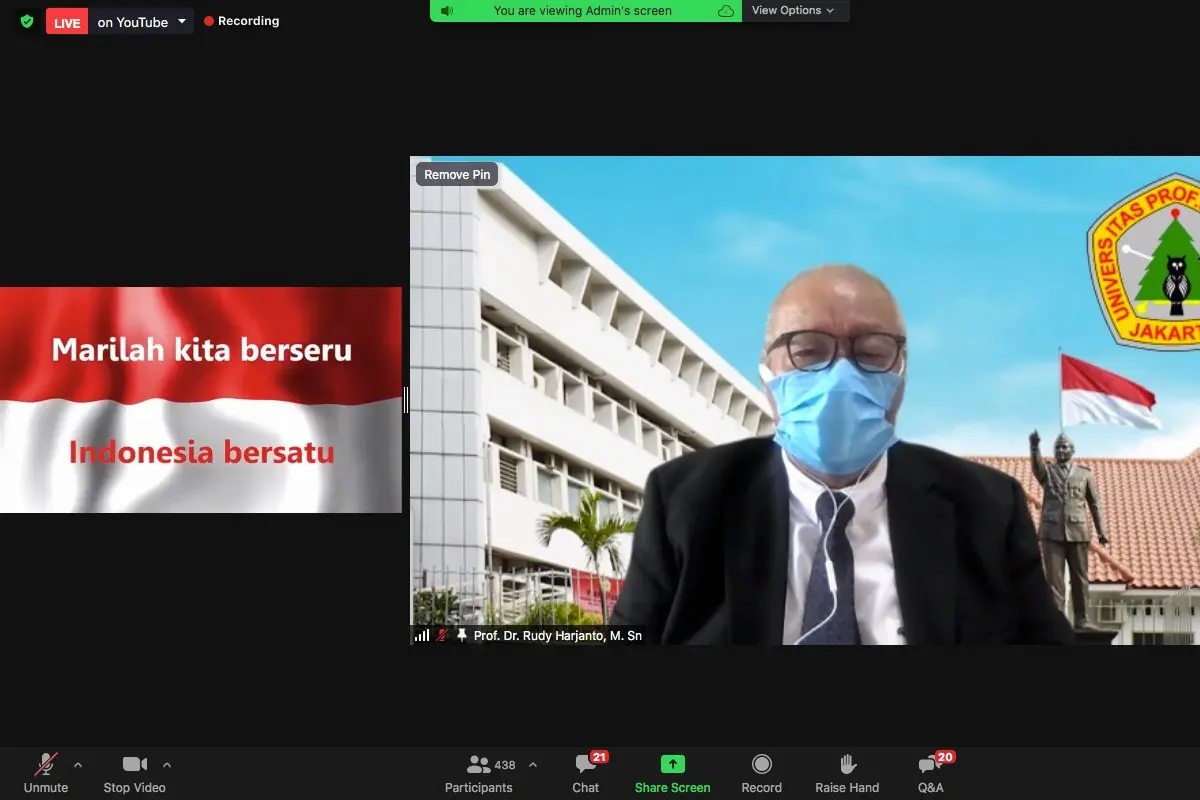1200x800 pixels.
Task: Open the Q&A panel
Action: coord(931,773)
